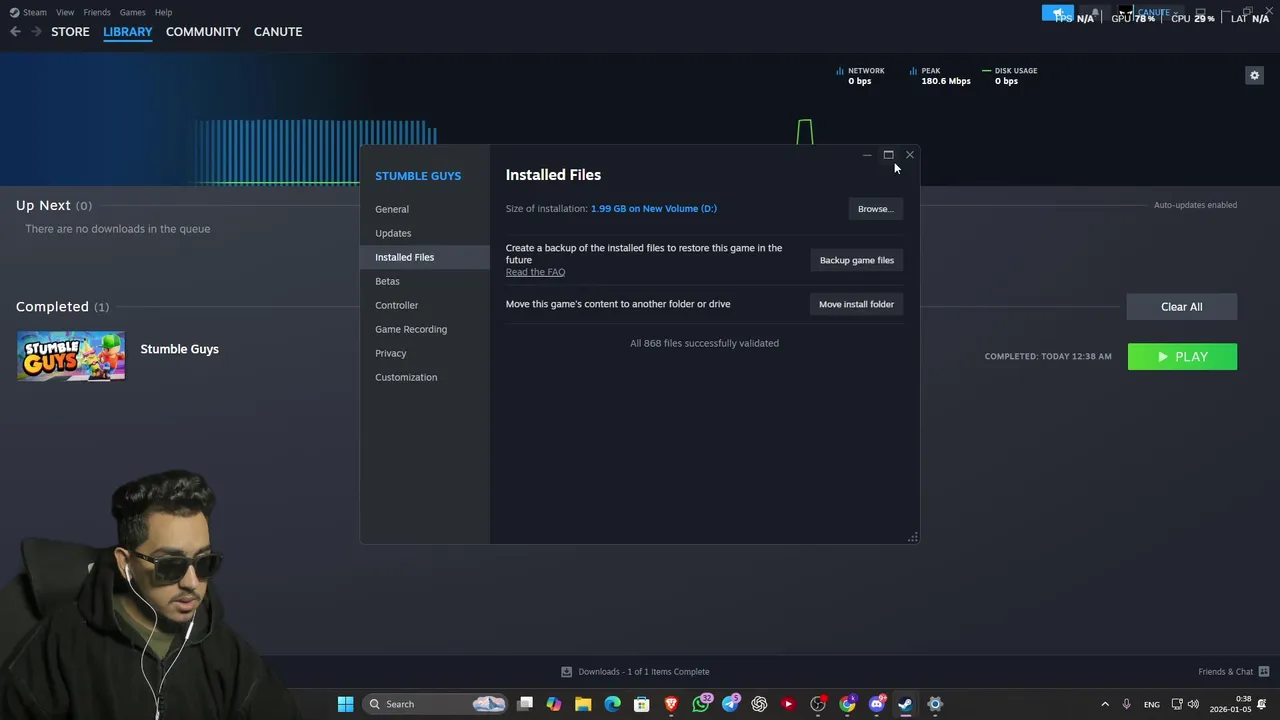1280x720 pixels.
Task: Click Downloads - 1 of 1 Items Complete
Action: [x=644, y=672]
